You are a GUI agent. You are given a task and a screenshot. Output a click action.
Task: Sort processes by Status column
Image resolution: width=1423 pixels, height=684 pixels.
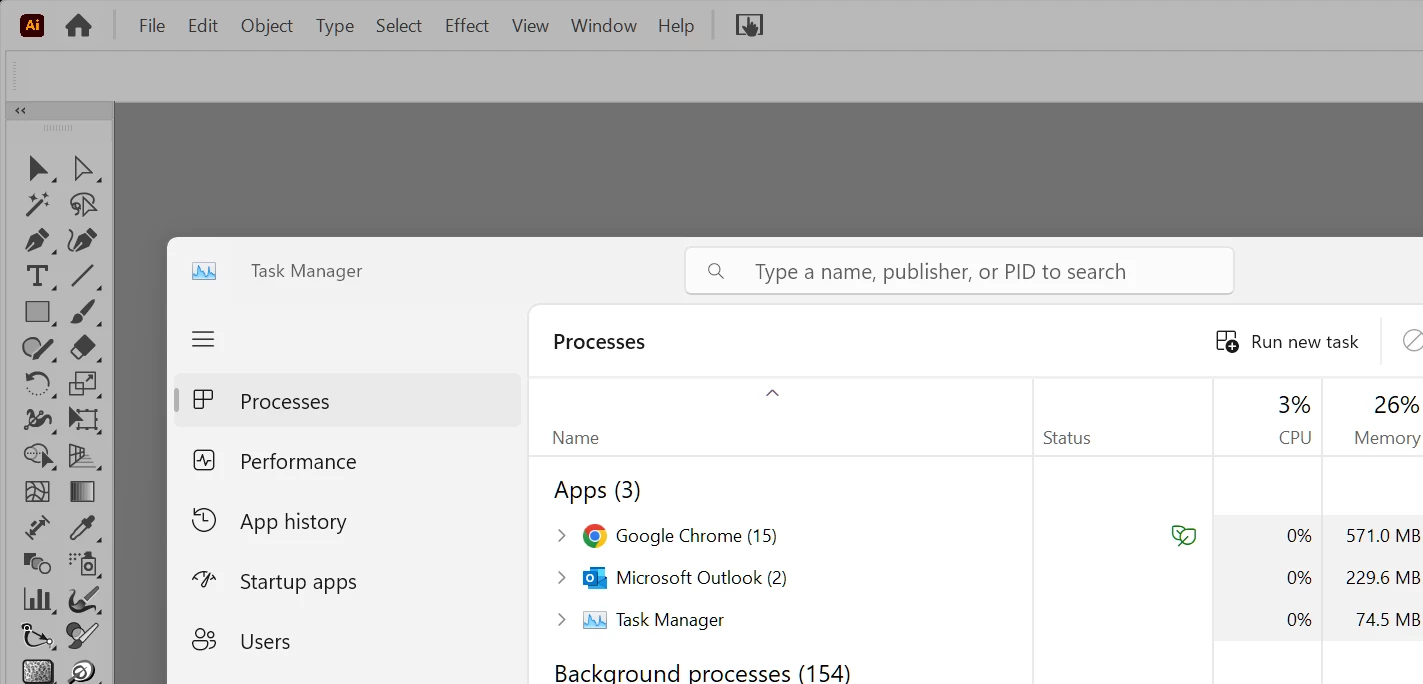tap(1123, 418)
